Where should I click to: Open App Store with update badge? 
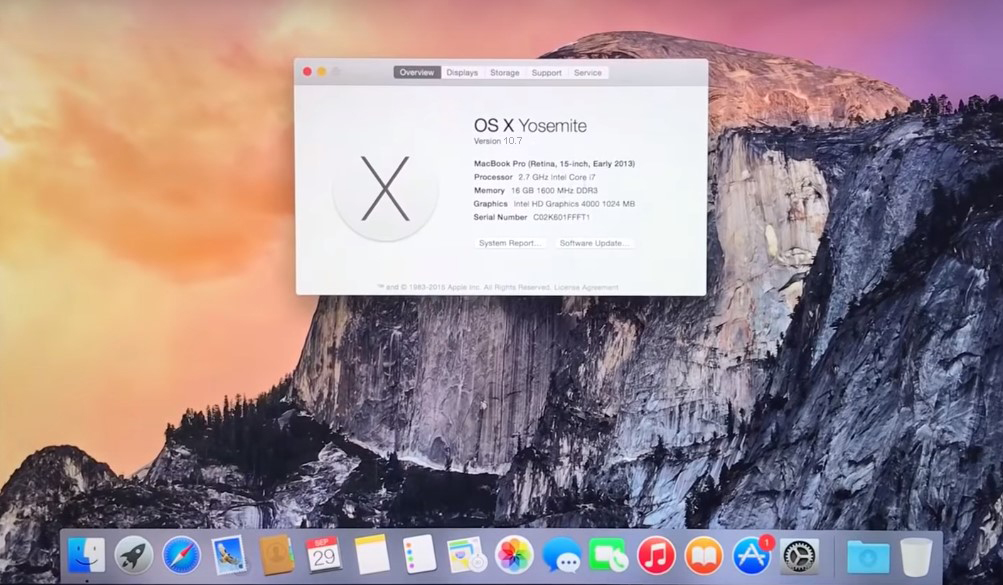pyautogui.click(x=752, y=555)
